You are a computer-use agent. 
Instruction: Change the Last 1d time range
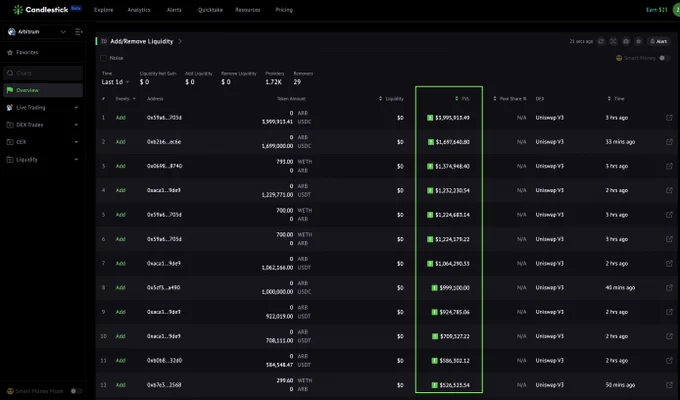(115, 82)
